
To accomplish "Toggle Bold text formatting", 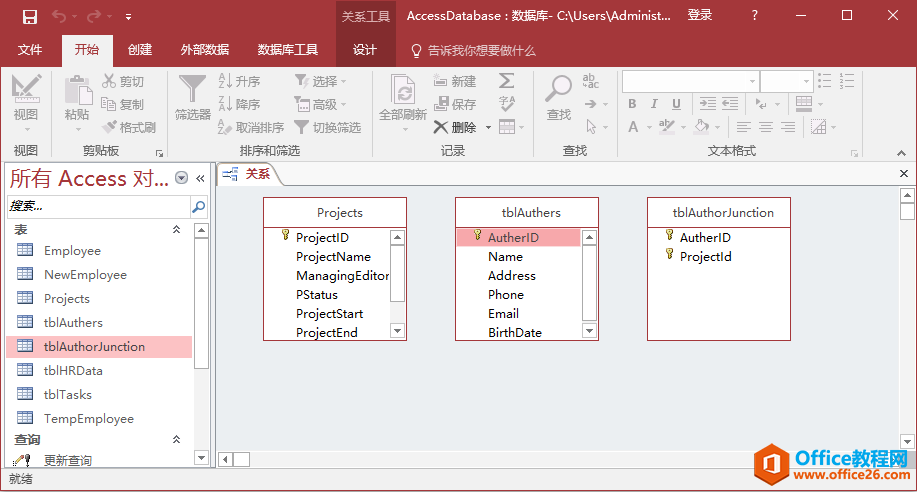I will point(632,104).
